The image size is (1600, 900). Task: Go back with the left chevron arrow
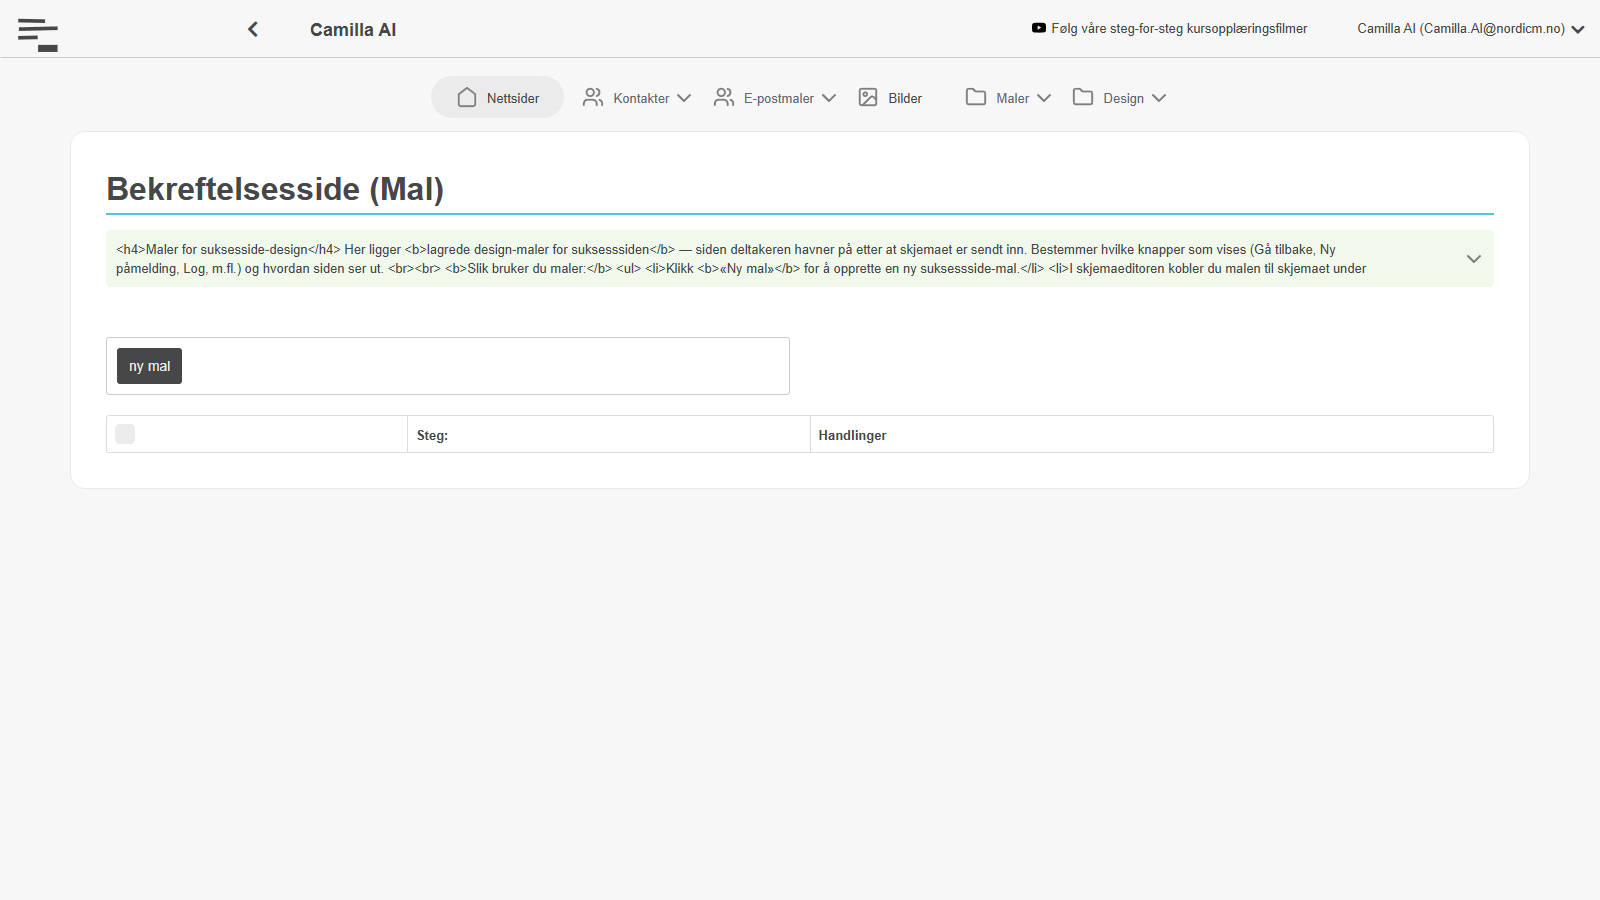[x=253, y=29]
